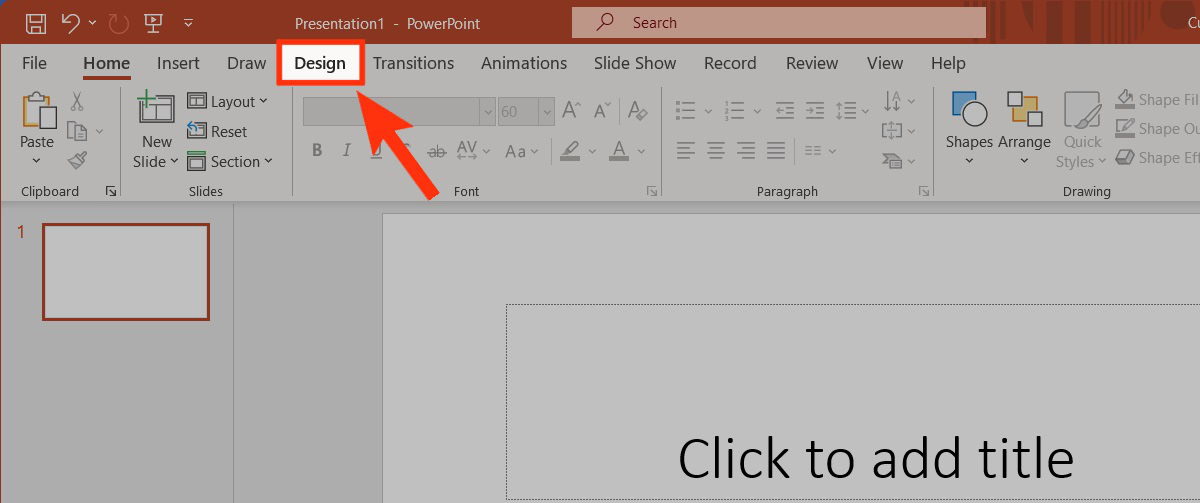
Task: Open the Draw tab
Action: 246,63
